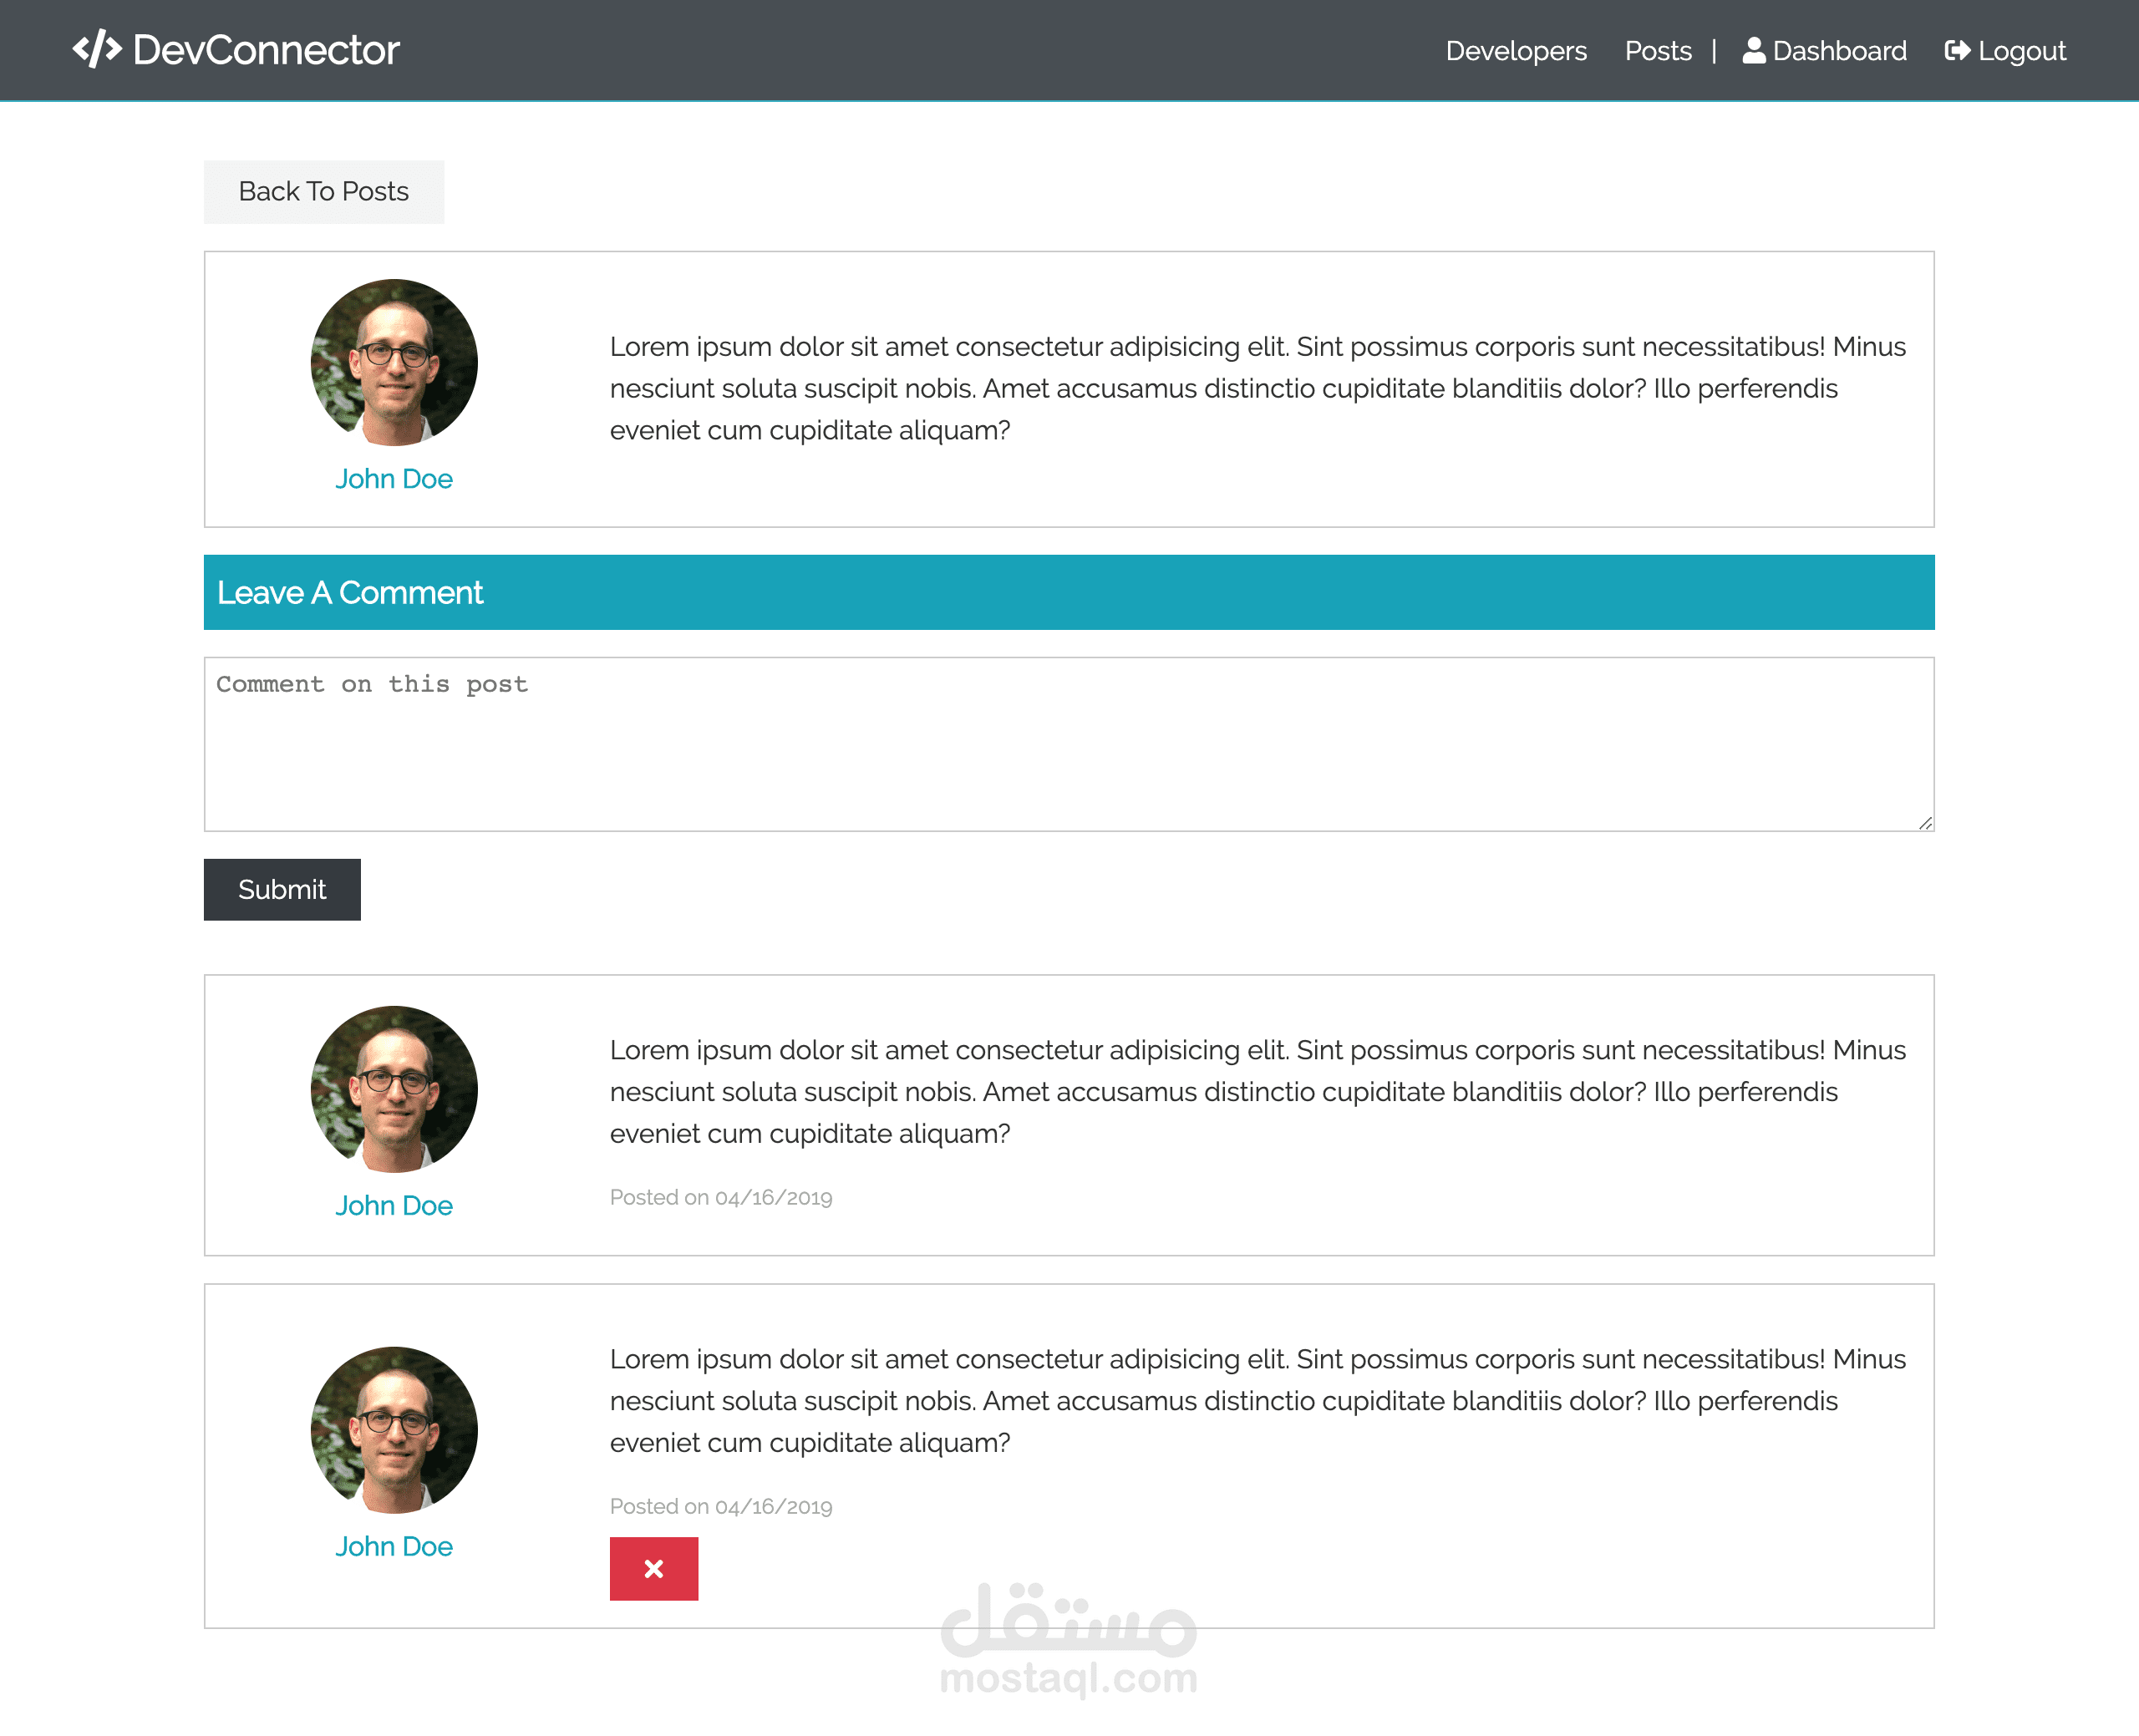Open John Doe link under main post
Image resolution: width=2139 pixels, height=1736 pixels.
pos(394,479)
